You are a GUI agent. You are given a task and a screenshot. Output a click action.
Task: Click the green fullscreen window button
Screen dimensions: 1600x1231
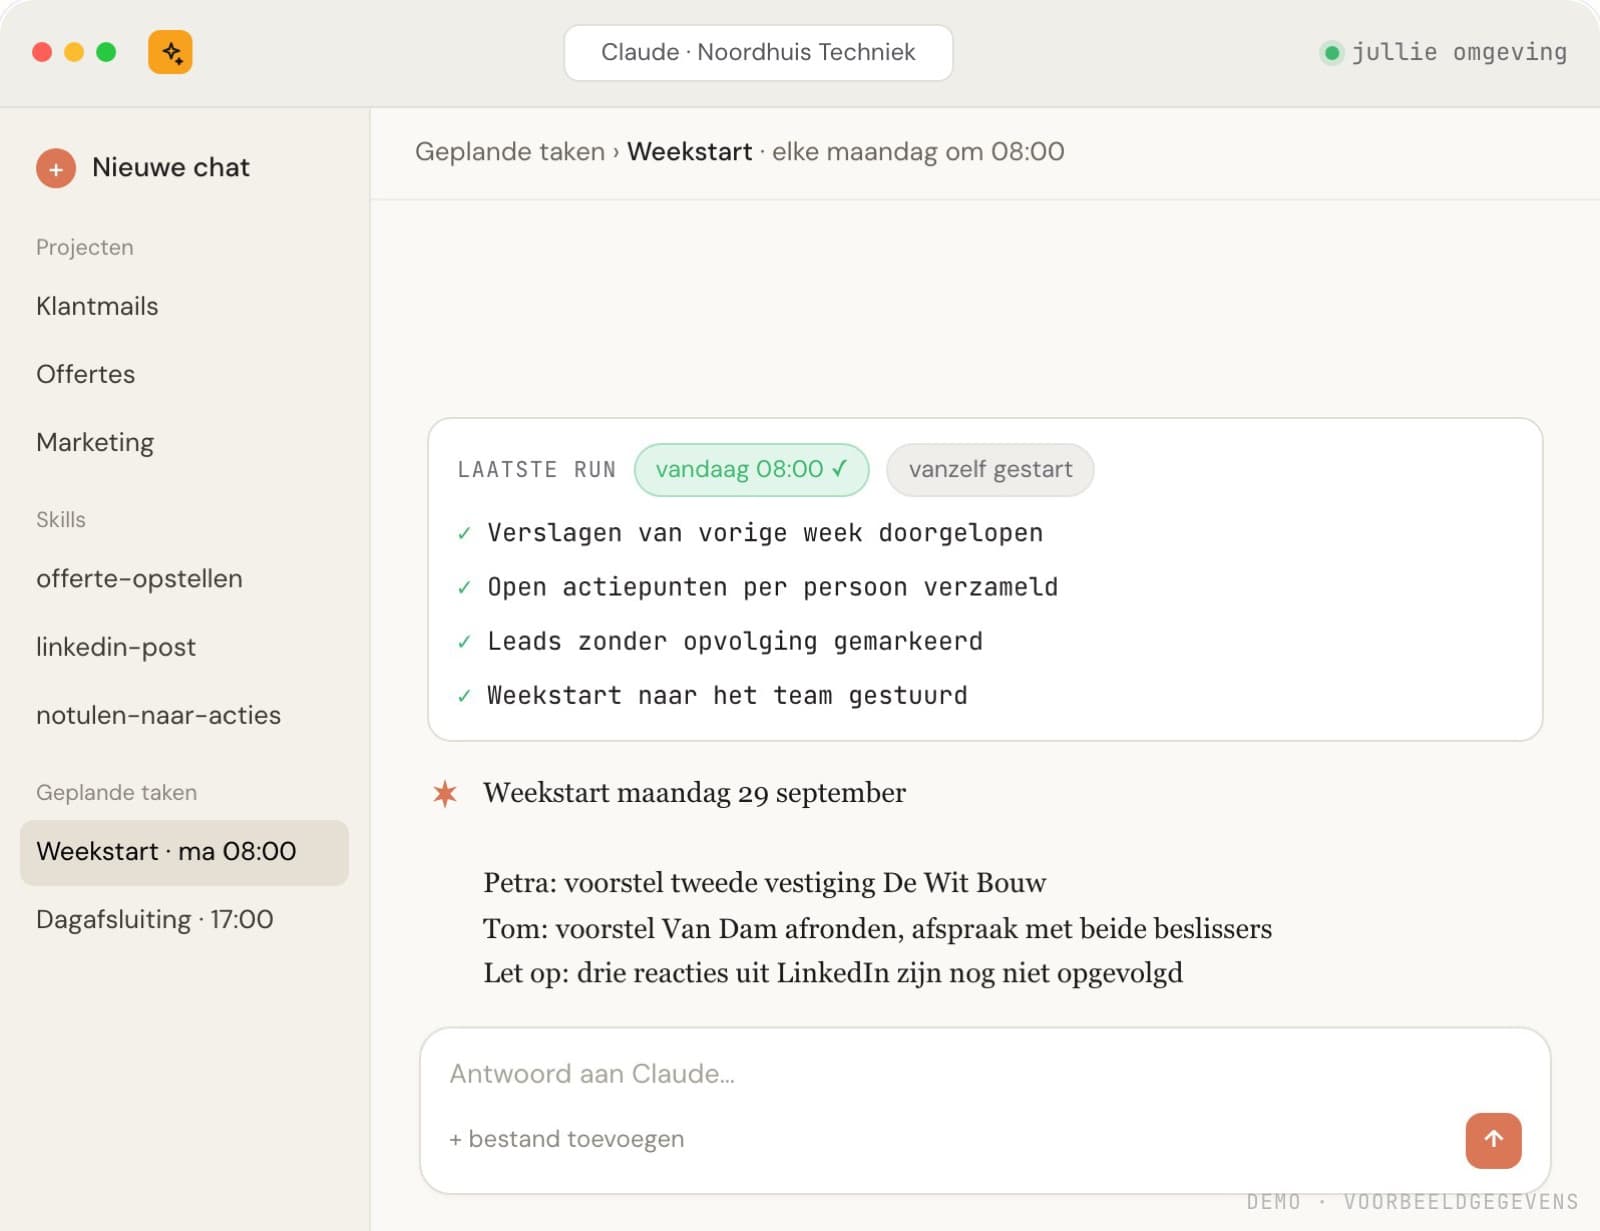[106, 52]
